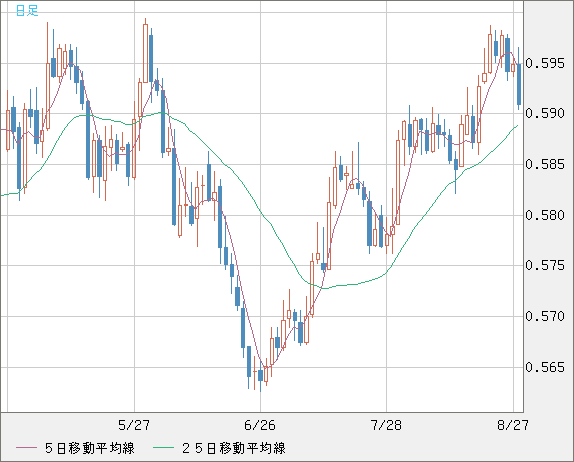Viewport: 574px width, 462px height.
Task: Click the 6/26 date axis label
Action: click(260, 425)
